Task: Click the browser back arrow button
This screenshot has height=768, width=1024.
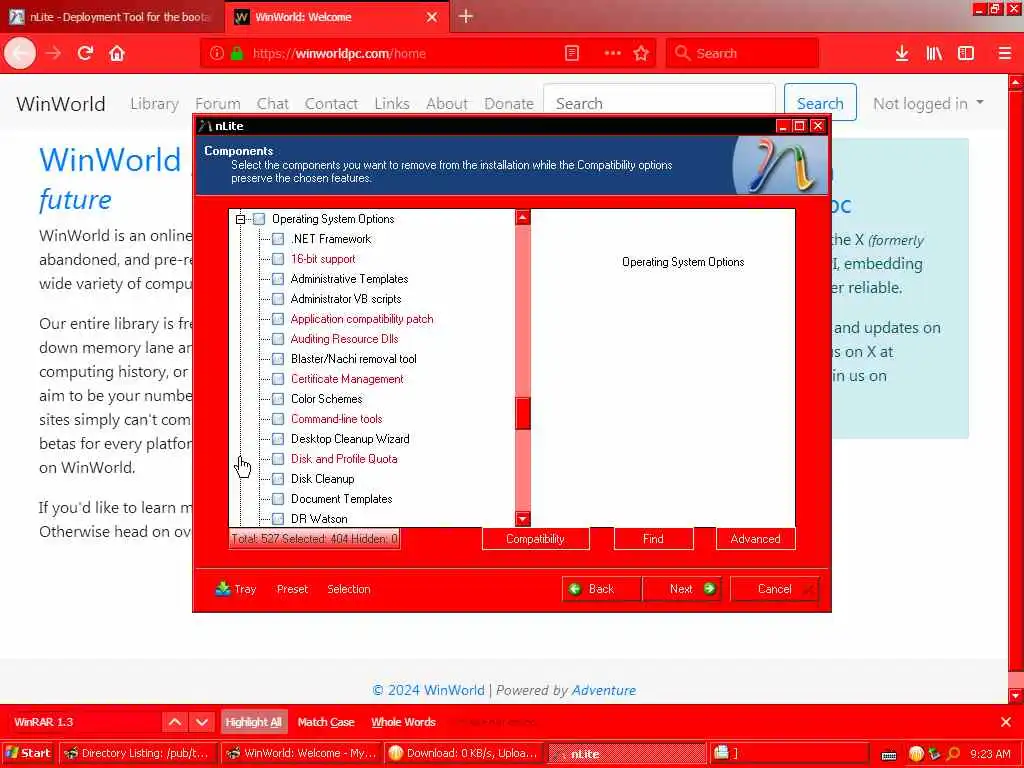Action: click(20, 54)
